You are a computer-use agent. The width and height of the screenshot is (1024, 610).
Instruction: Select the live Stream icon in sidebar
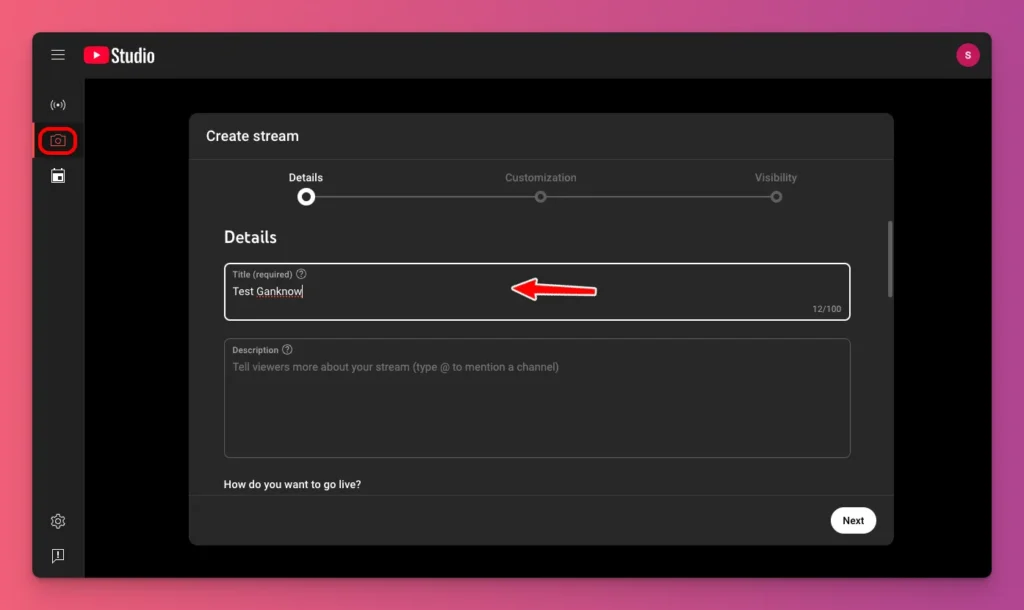pyautogui.click(x=57, y=104)
